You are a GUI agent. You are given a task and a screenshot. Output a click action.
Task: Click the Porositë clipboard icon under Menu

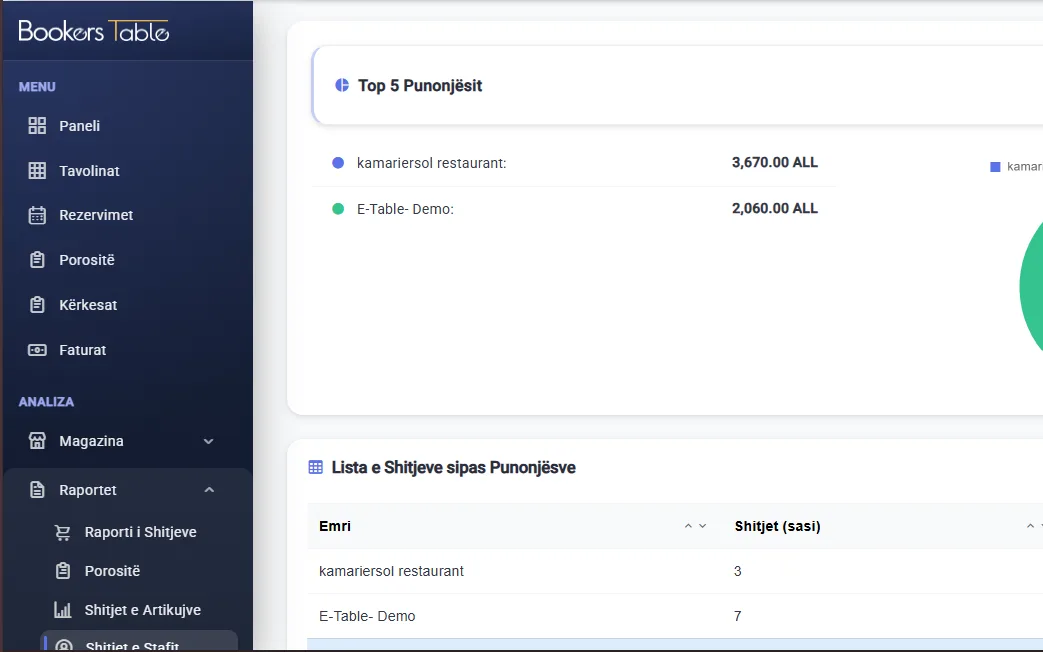point(37,260)
